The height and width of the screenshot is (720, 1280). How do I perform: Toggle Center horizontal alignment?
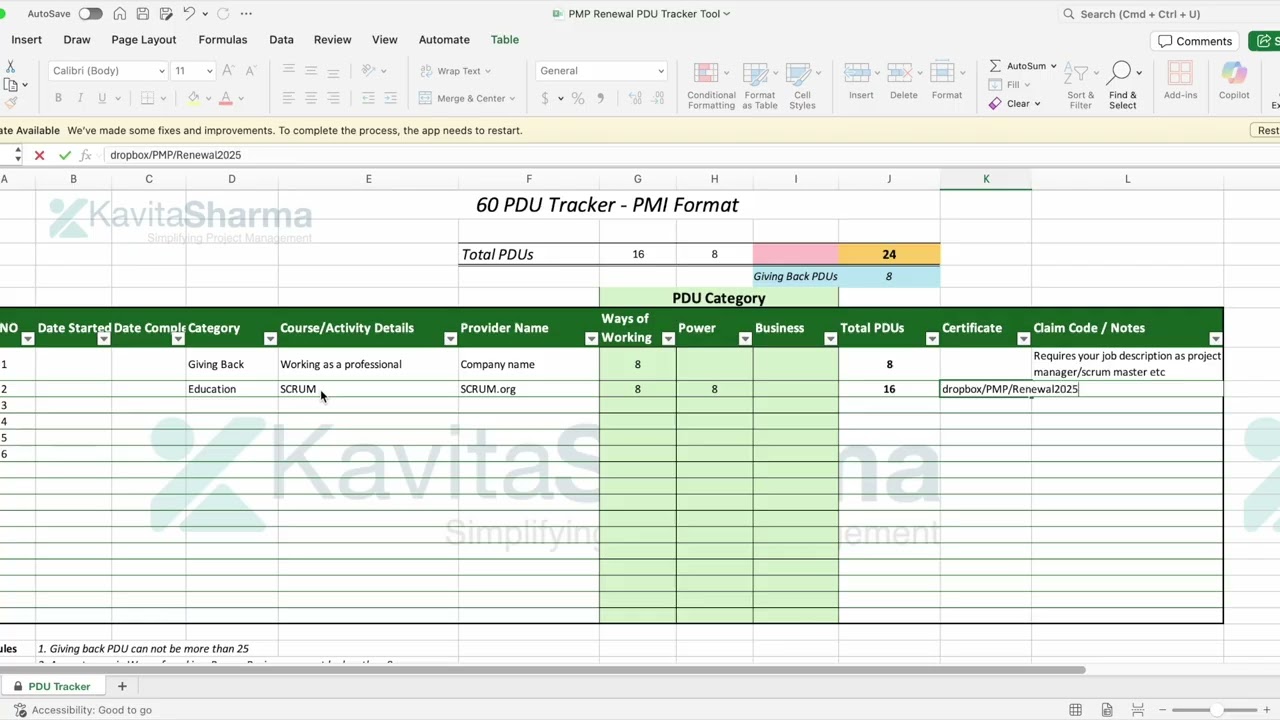[311, 98]
